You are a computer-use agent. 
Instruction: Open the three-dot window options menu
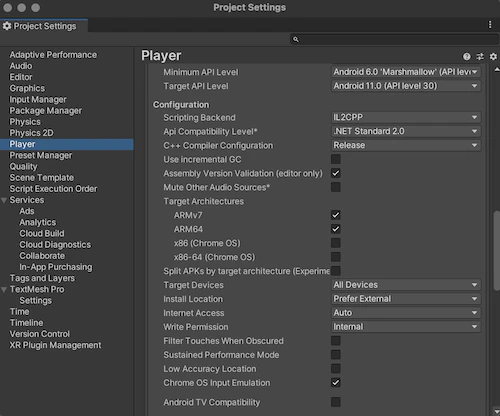(x=490, y=25)
